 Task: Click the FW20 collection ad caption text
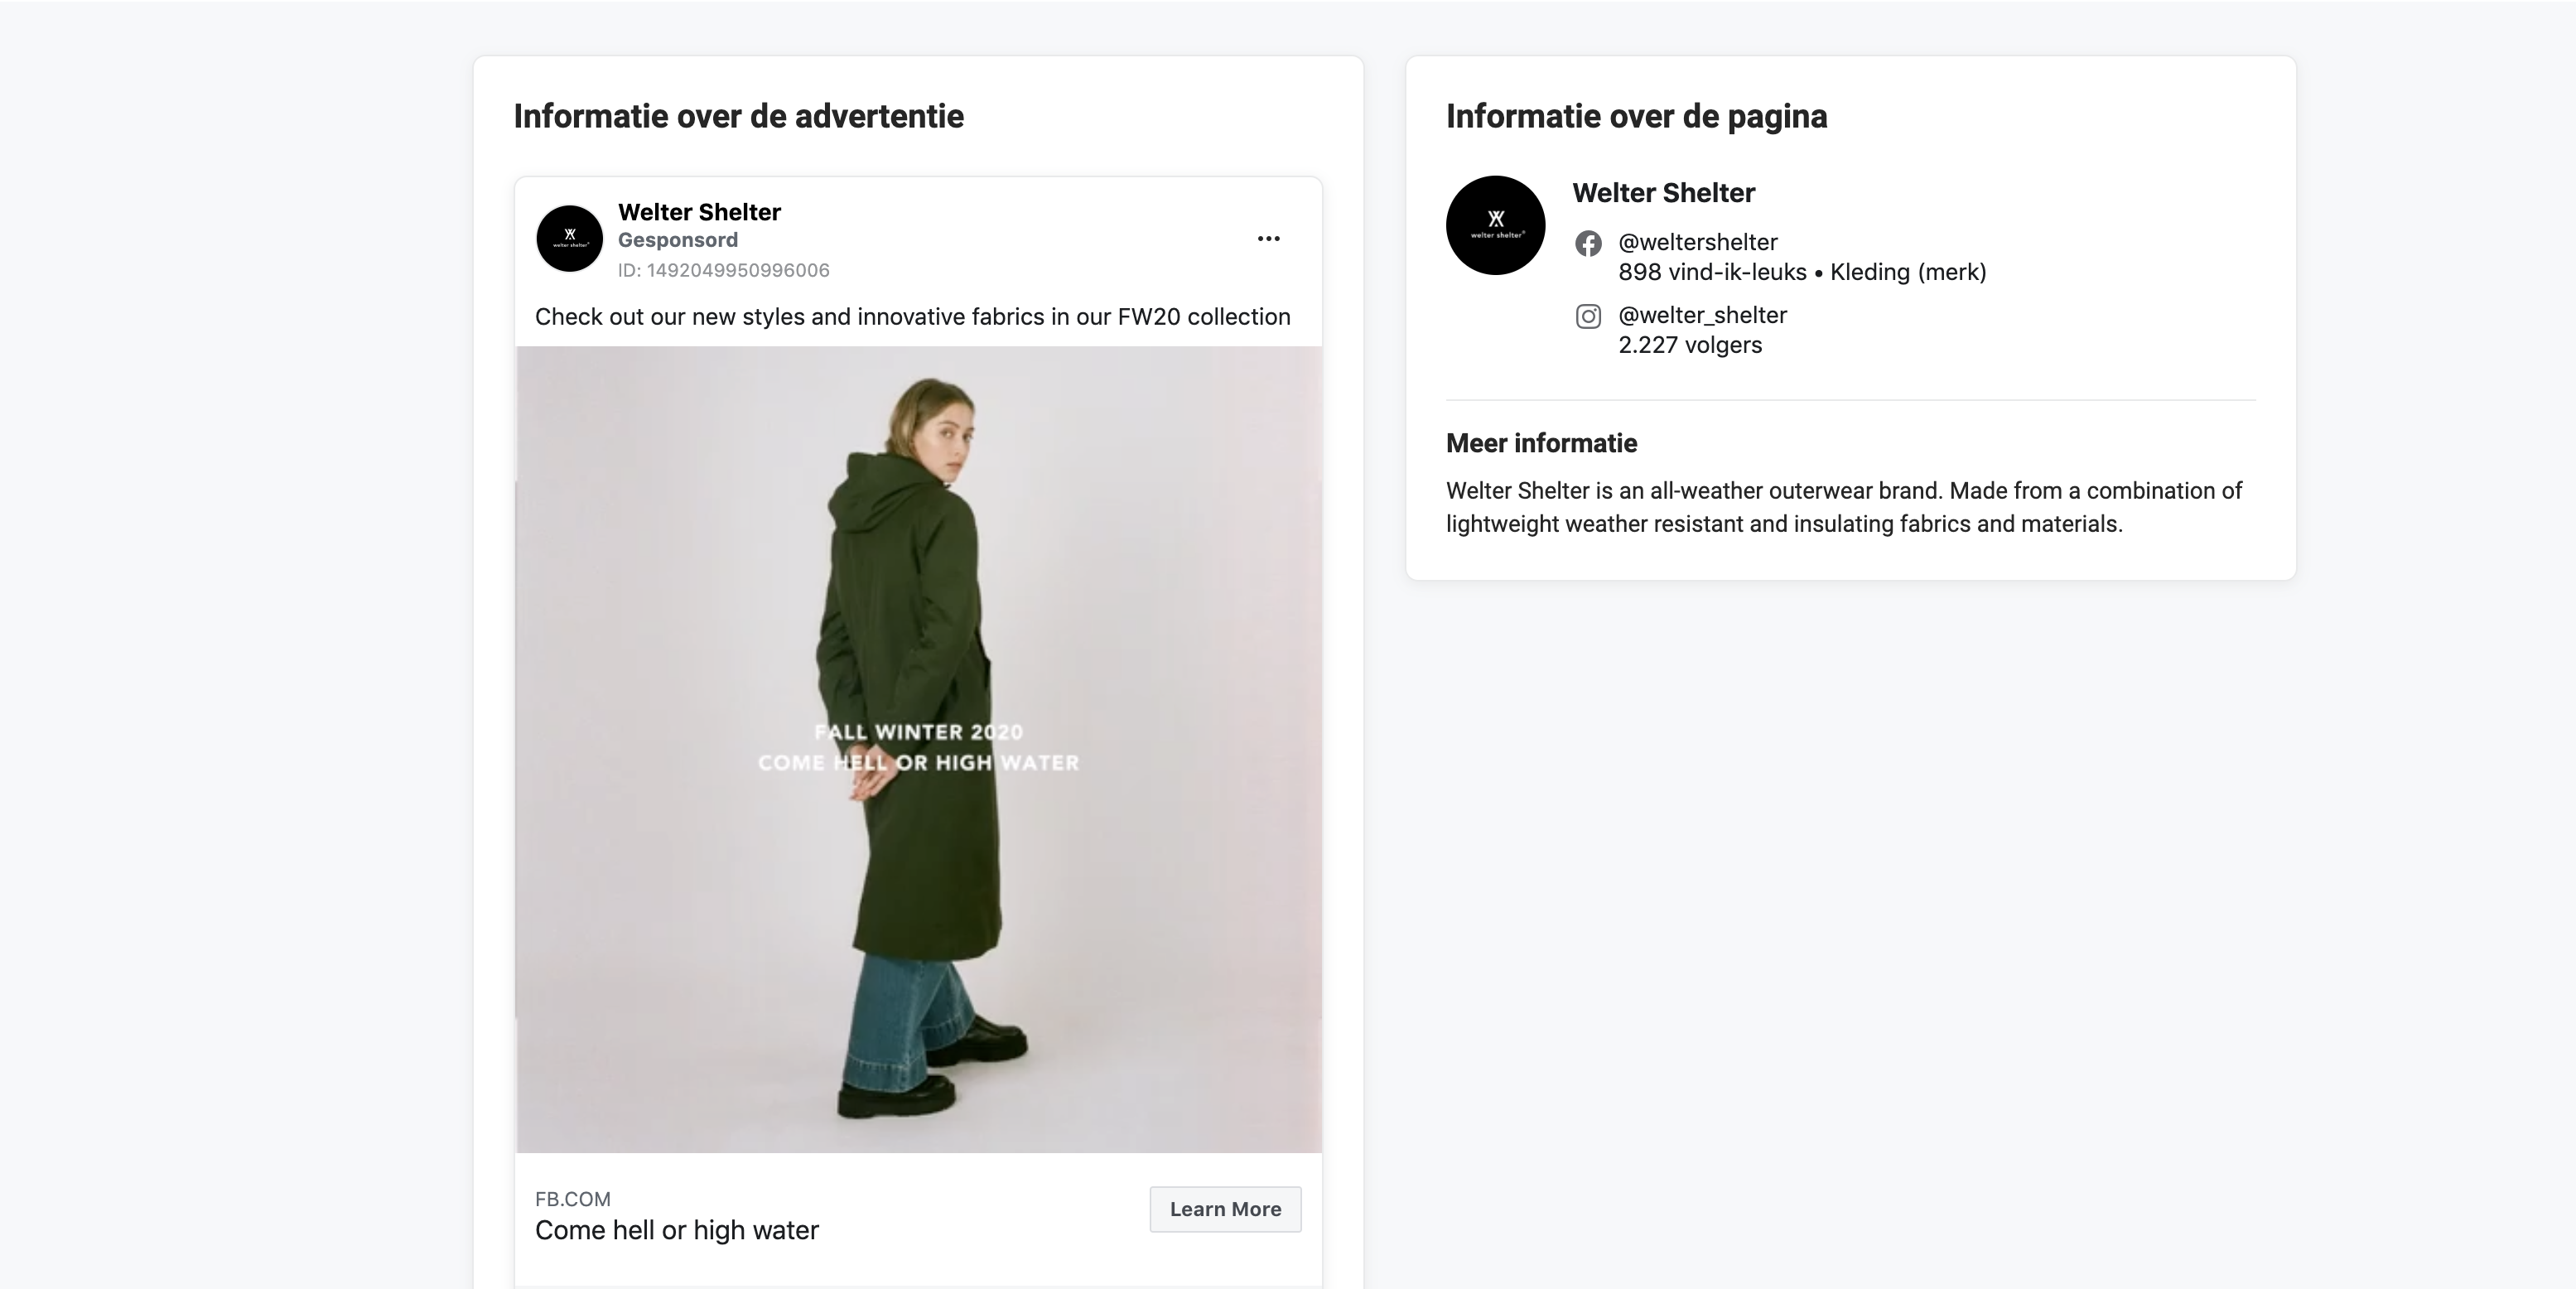[912, 317]
